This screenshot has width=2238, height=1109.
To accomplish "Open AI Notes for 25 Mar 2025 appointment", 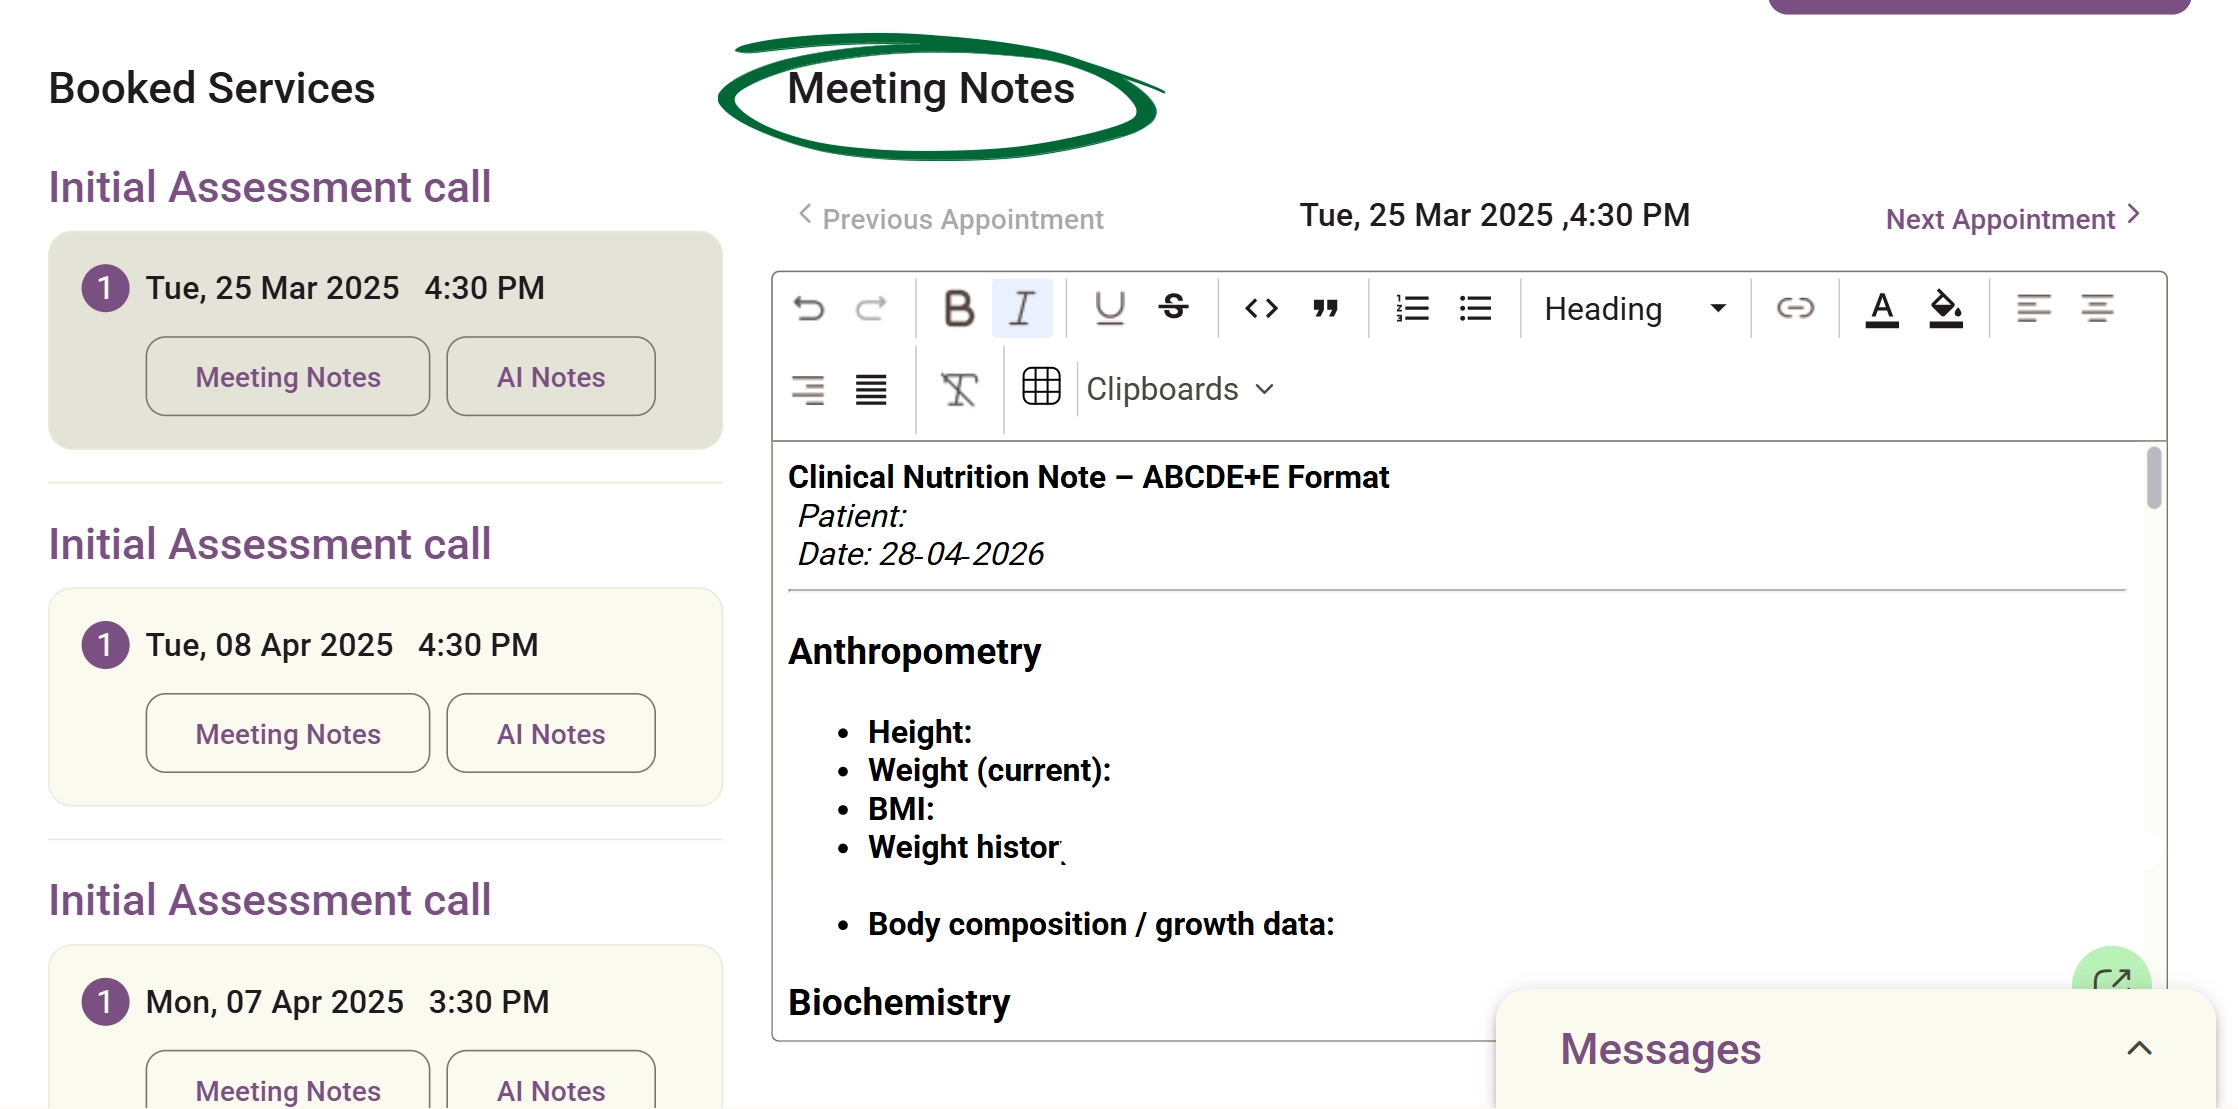I will point(551,376).
